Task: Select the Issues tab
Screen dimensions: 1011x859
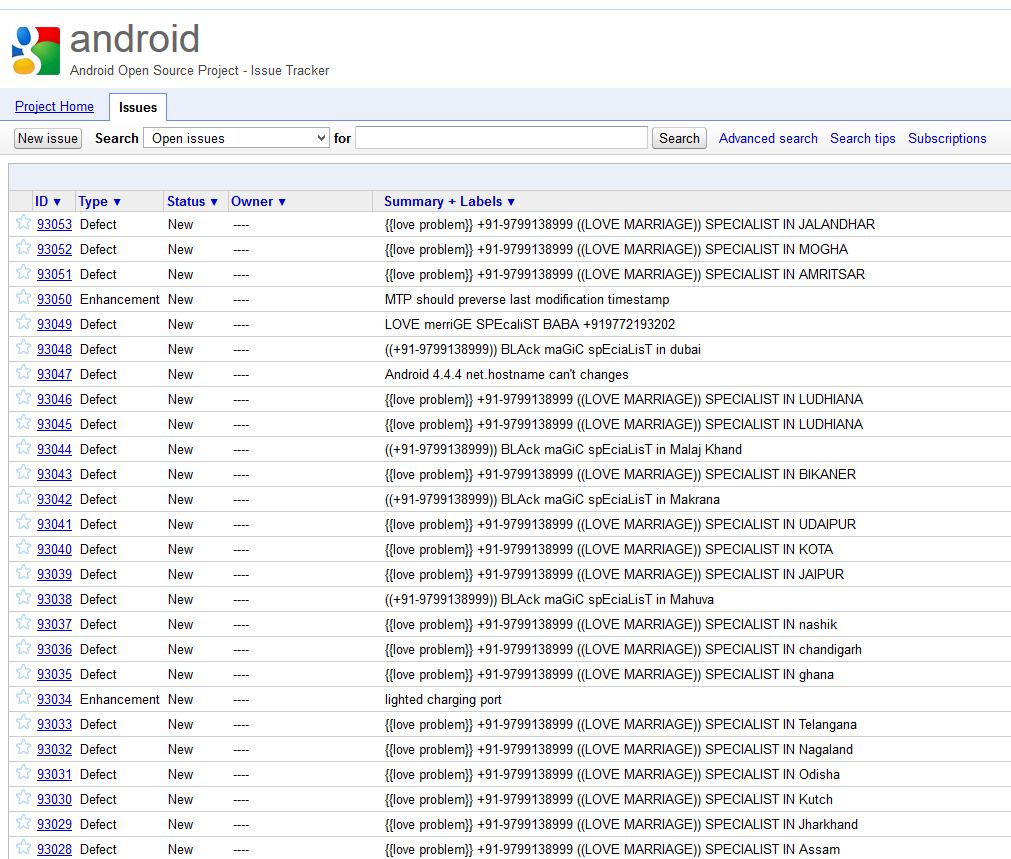Action: pyautogui.click(x=137, y=107)
